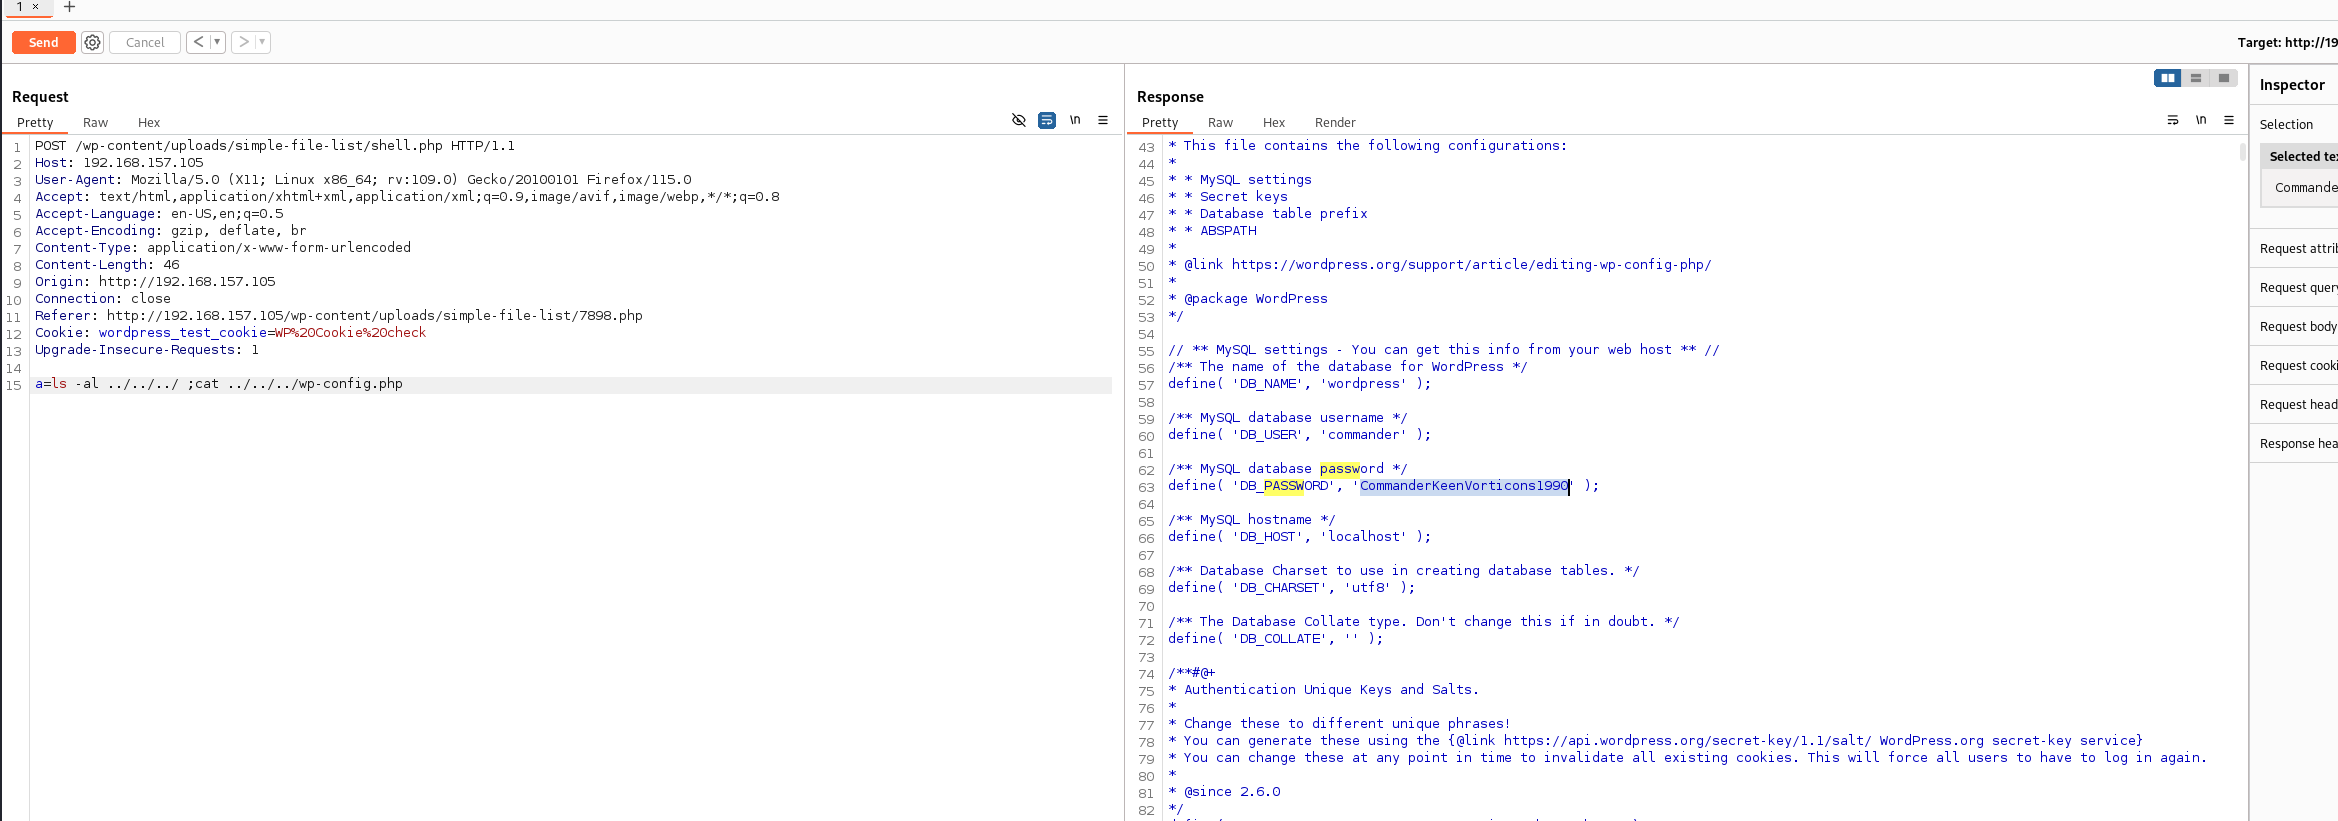Open request editor hamburger menu
The image size is (2338, 821).
coord(1103,120)
